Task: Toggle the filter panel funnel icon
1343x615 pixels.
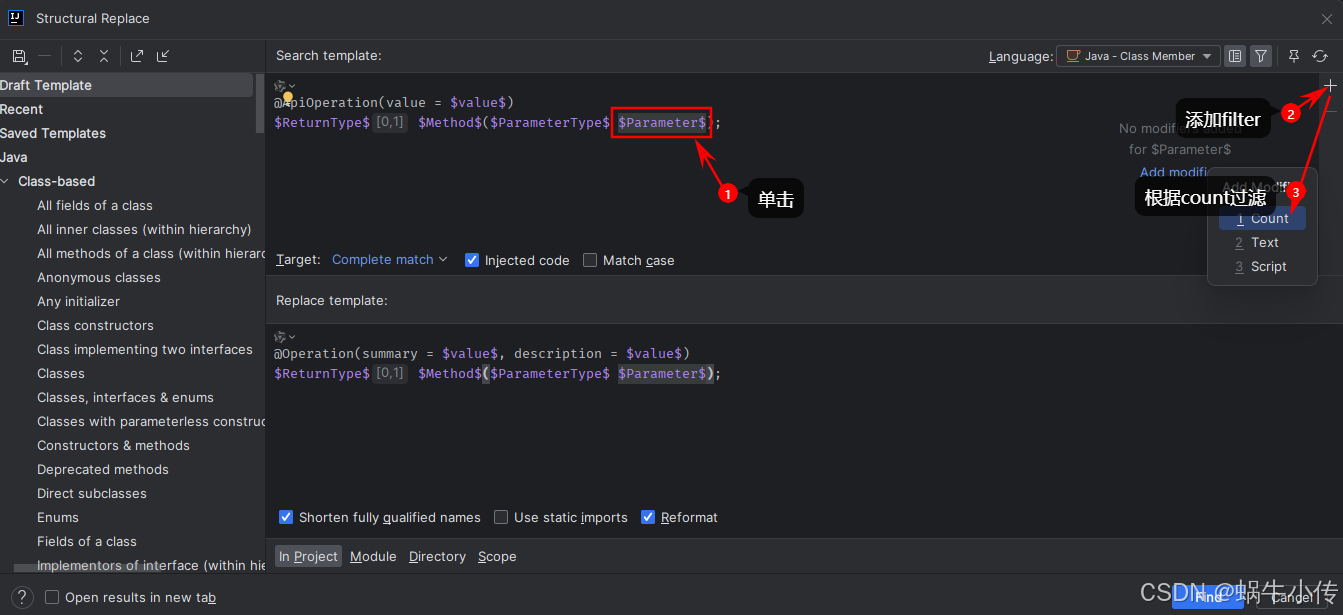Action: (1261, 56)
